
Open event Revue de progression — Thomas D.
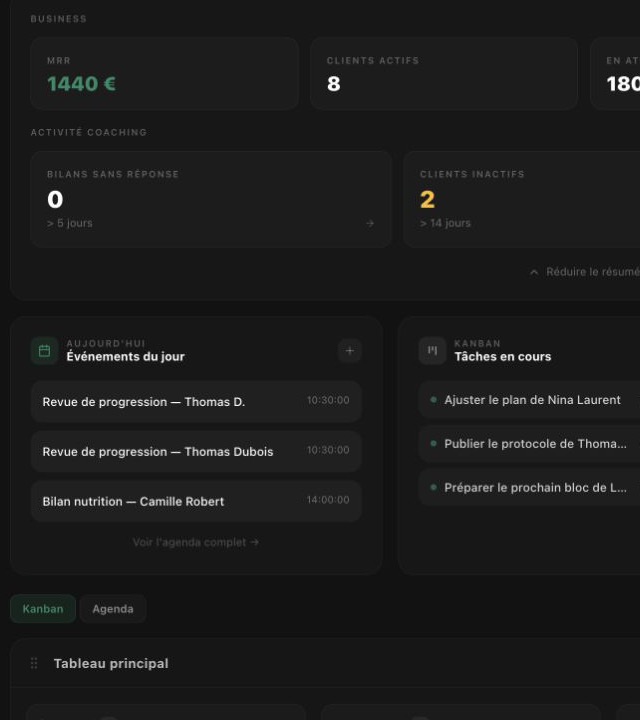(196, 401)
